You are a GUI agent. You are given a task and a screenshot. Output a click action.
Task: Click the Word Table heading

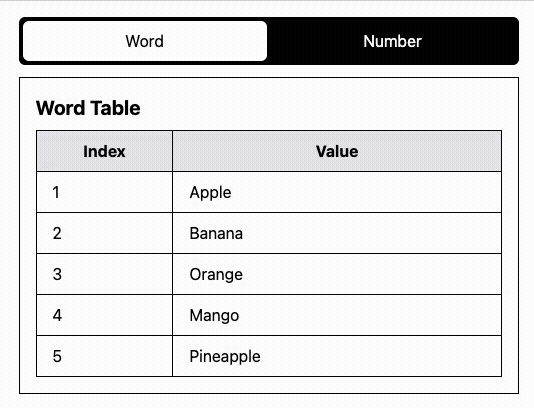88,108
